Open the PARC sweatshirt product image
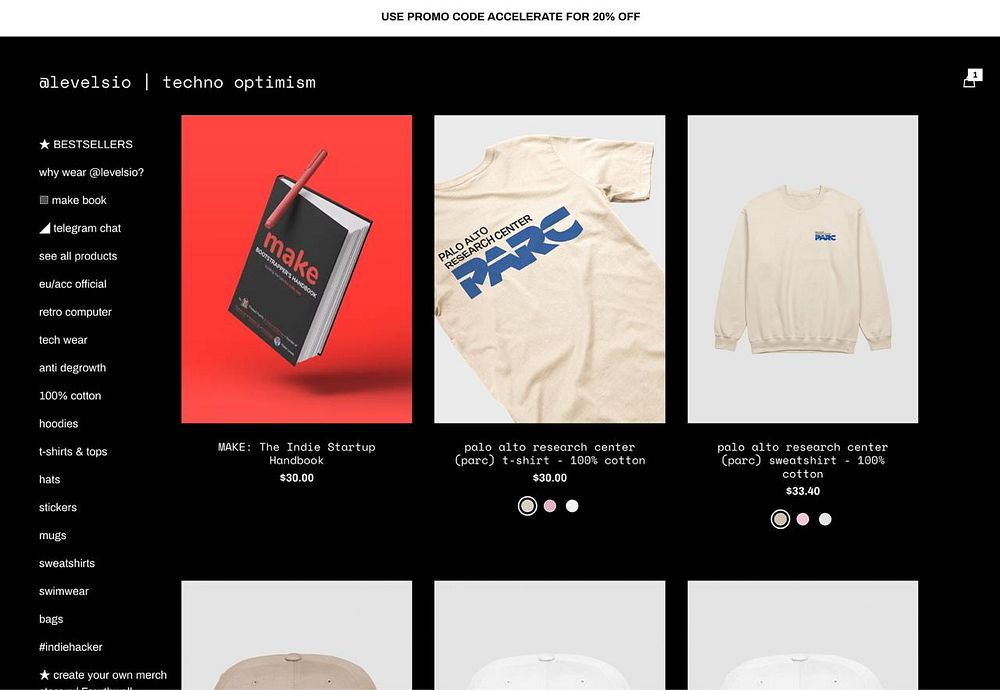 [x=803, y=269]
